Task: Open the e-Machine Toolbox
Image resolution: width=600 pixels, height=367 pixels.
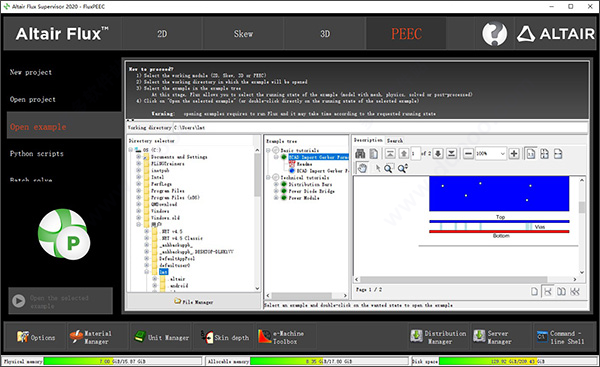Action: pyautogui.click(x=281, y=337)
